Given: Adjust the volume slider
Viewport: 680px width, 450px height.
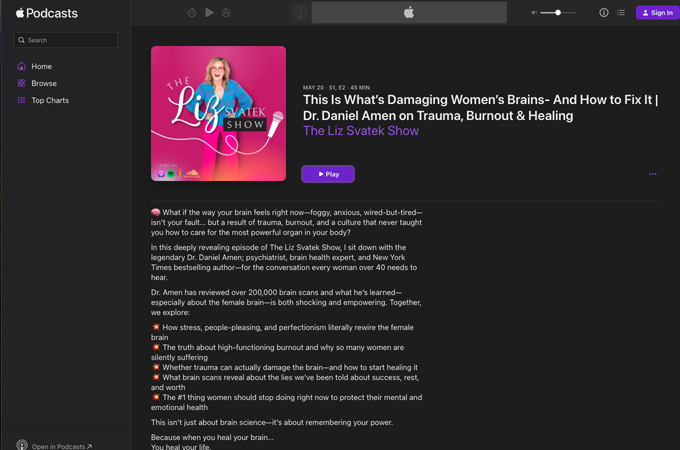Looking at the screenshot, I should click(558, 13).
